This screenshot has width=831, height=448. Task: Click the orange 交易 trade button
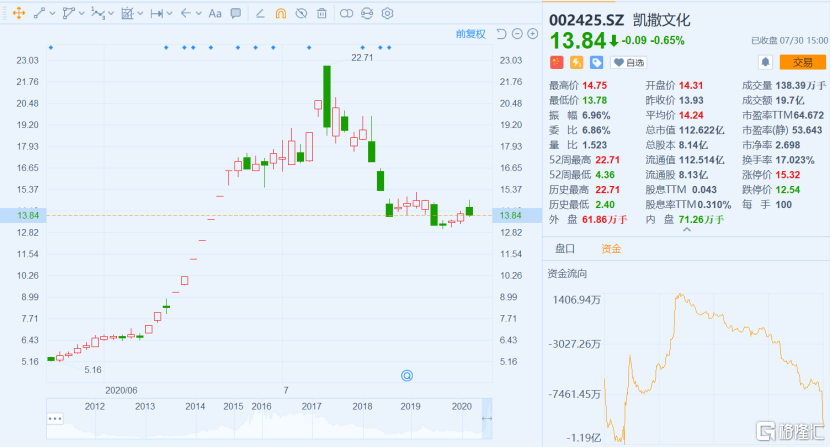pos(802,63)
